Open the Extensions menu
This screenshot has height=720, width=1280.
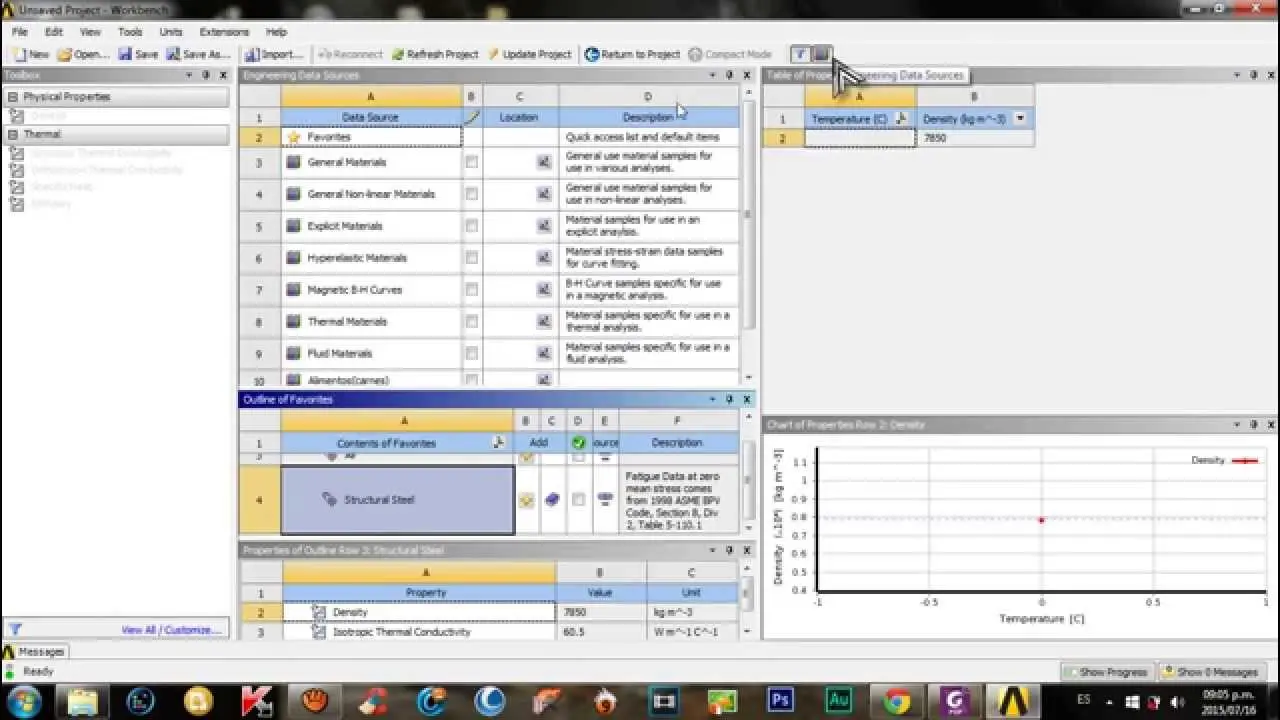224,32
